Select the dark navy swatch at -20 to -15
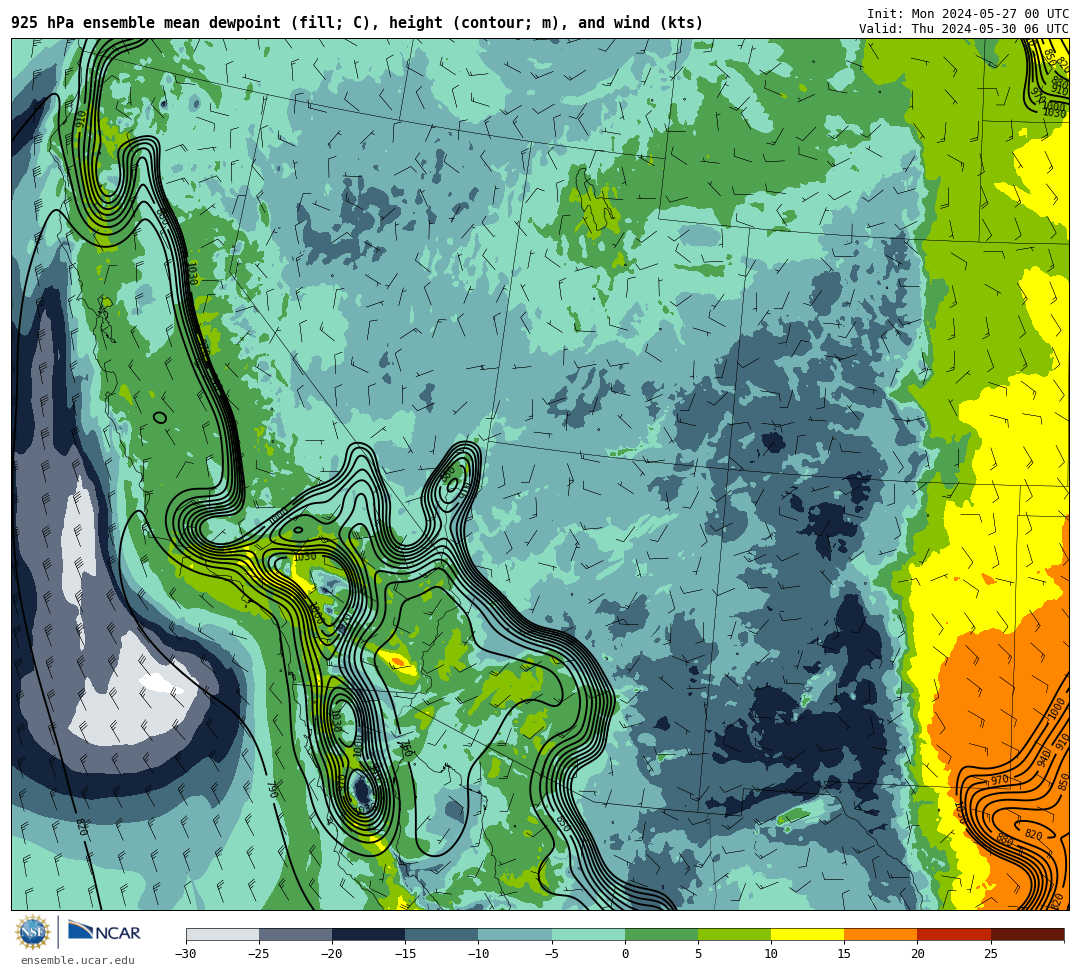This screenshot has width=1080, height=973. pyautogui.click(x=368, y=934)
